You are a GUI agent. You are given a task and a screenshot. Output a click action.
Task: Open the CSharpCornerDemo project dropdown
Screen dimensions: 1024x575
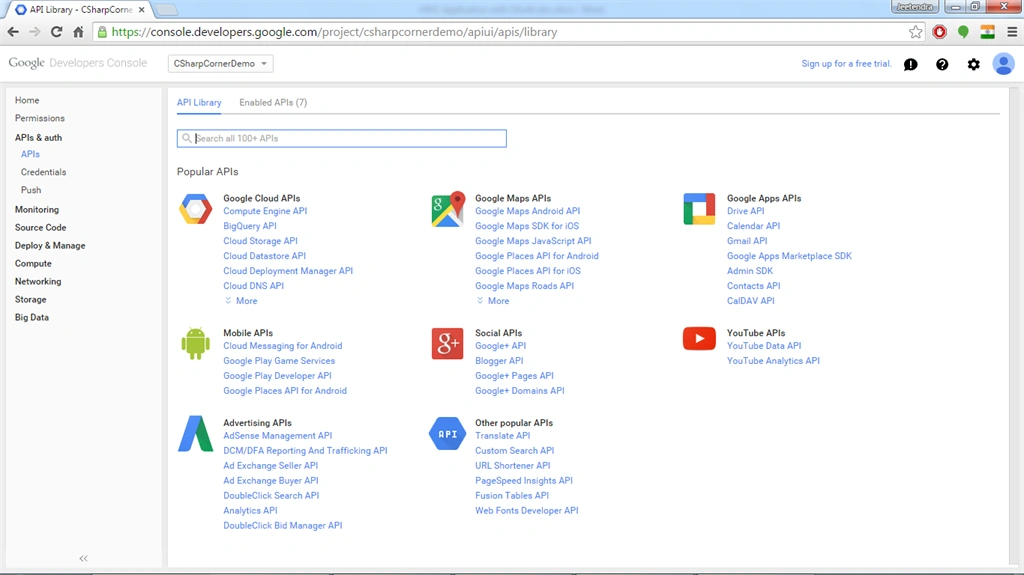point(220,63)
